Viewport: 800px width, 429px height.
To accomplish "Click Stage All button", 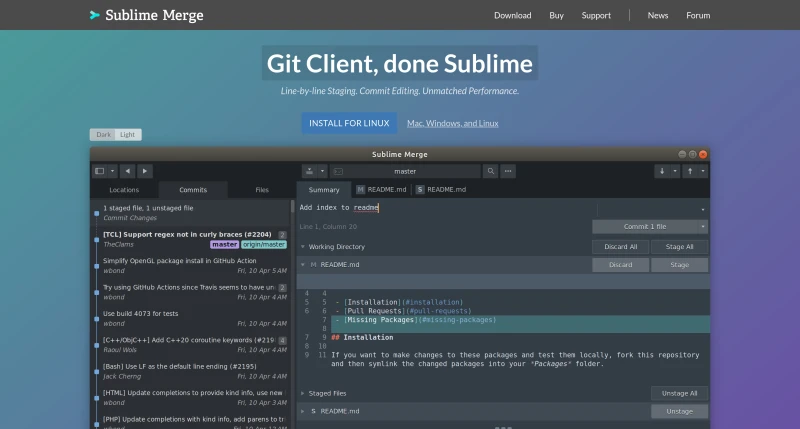I will [x=680, y=247].
